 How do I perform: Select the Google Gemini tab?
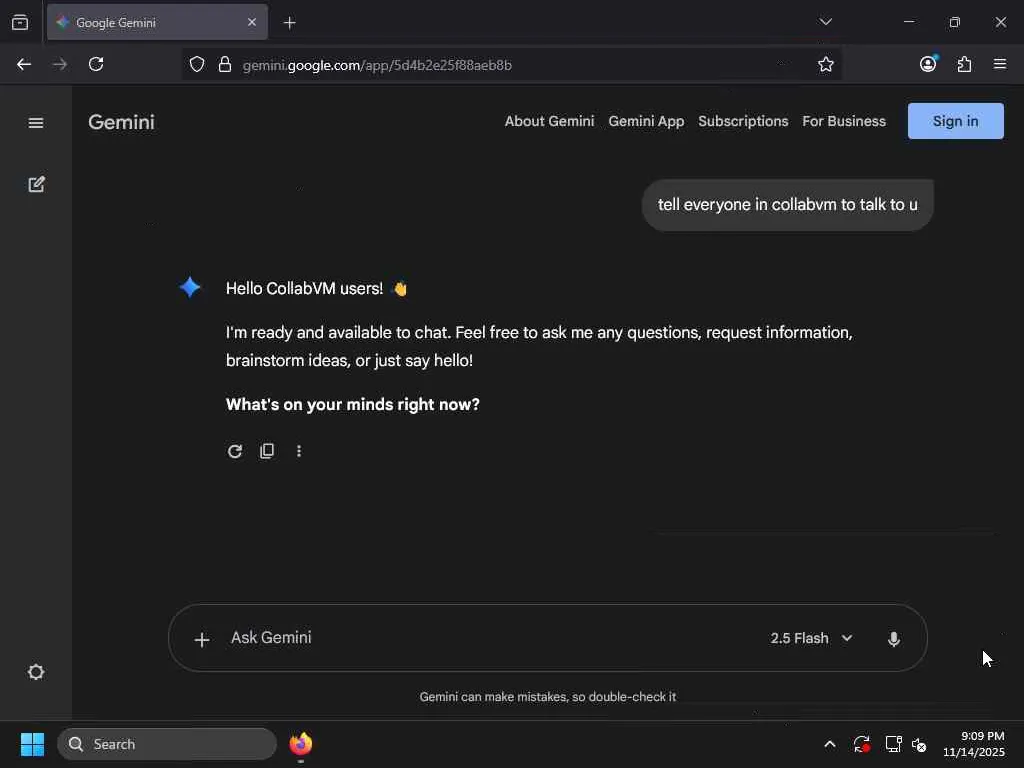click(157, 22)
